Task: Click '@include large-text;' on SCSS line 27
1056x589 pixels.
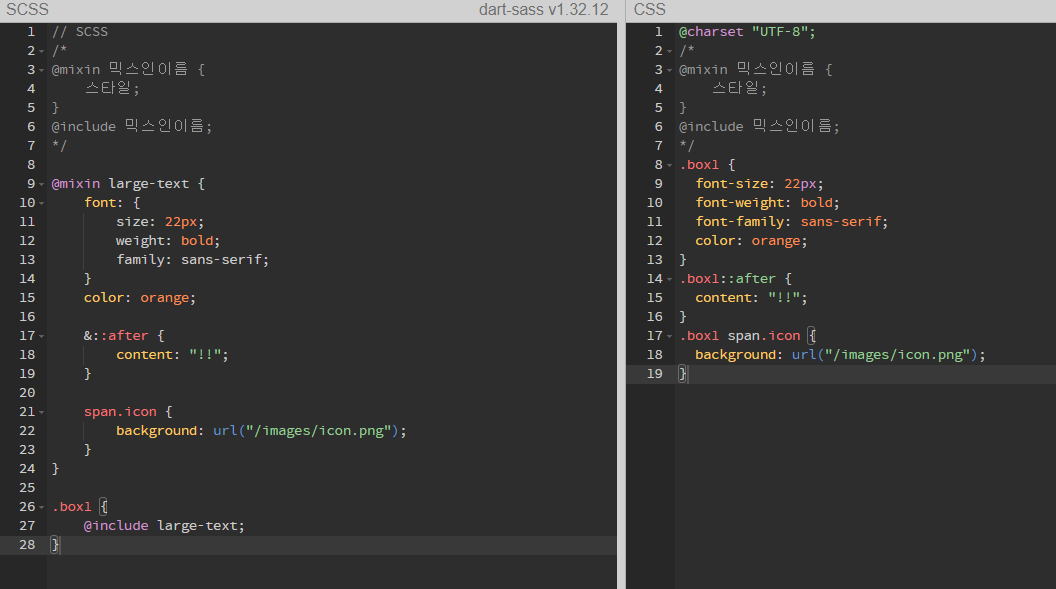Action: [x=164, y=526]
